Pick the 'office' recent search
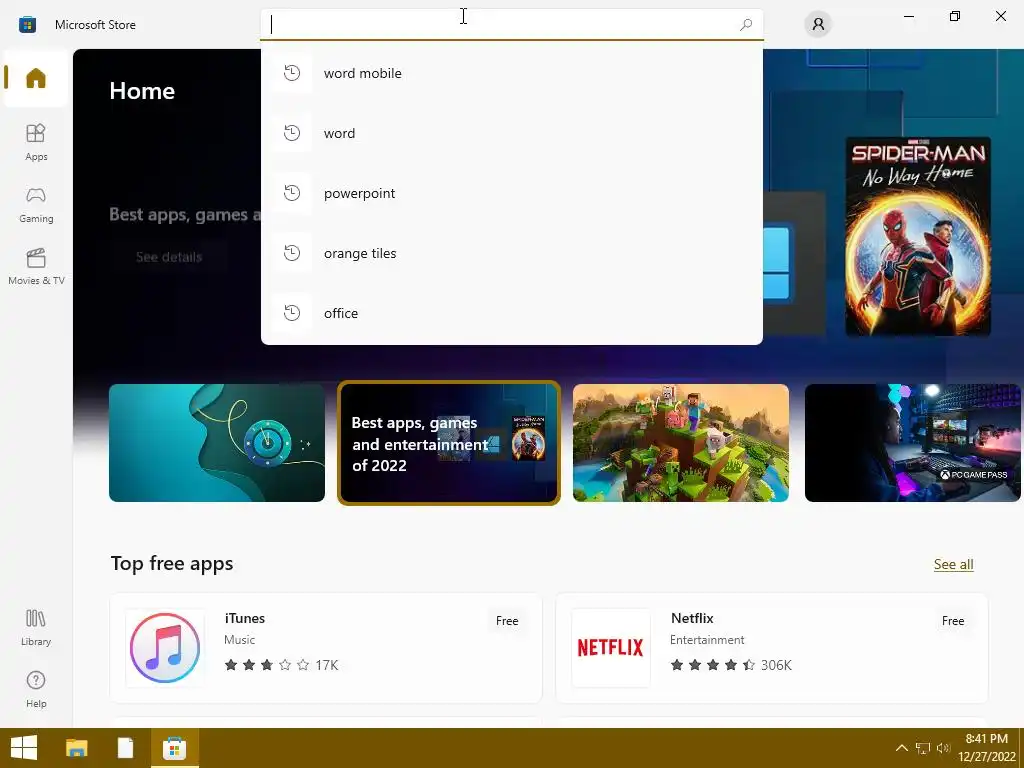Screen dimensions: 1024x768 click(x=512, y=313)
